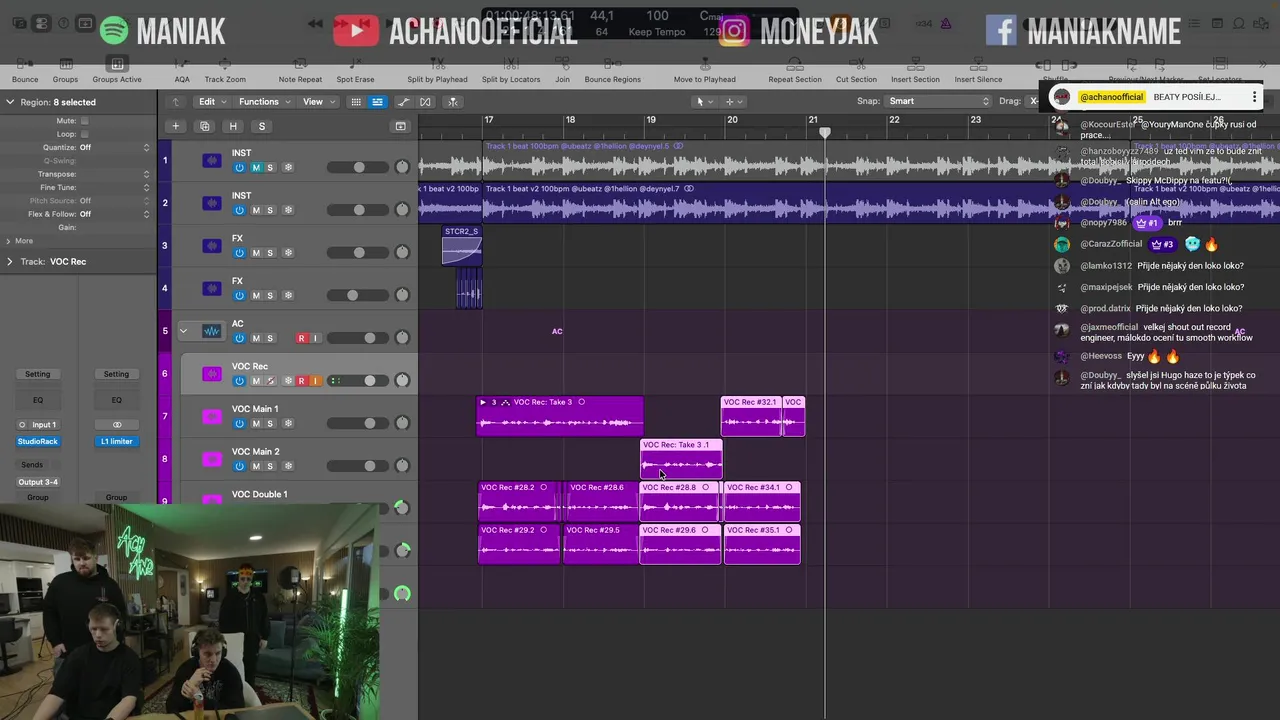Open the marquee secondary tool dropdown
1280x720 pixels.
pyautogui.click(x=733, y=101)
